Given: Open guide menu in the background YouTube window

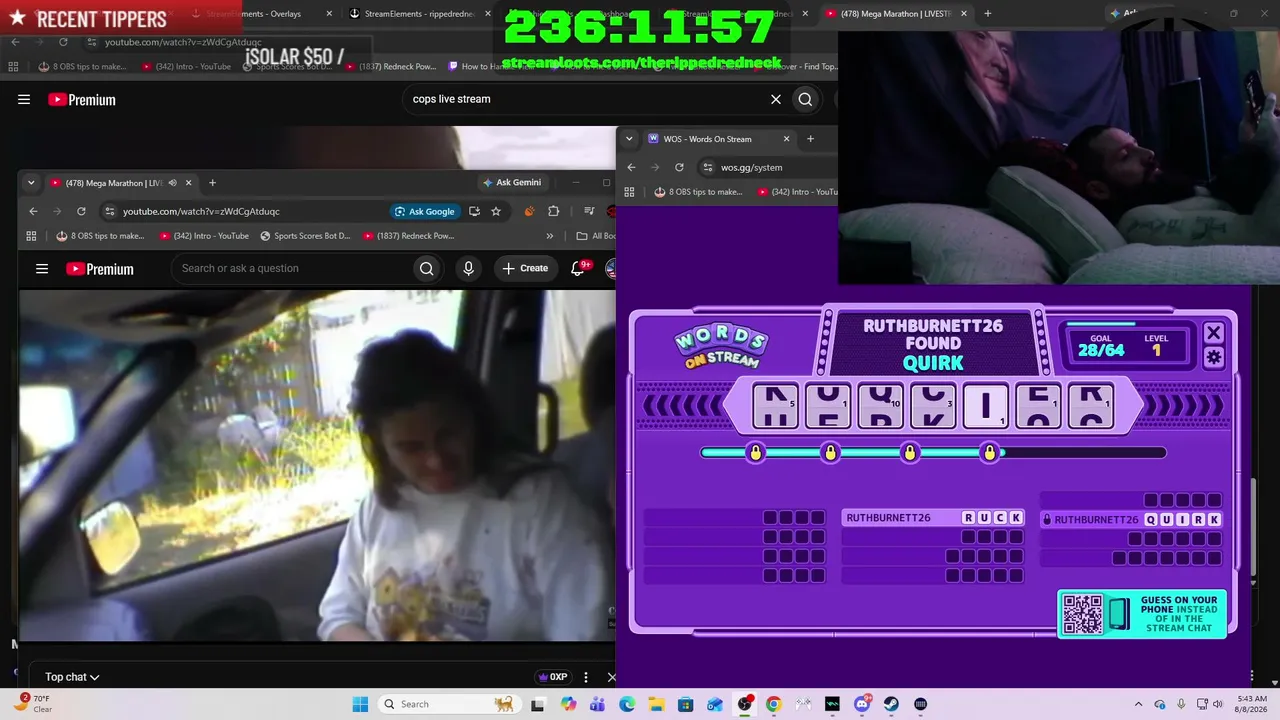Looking at the screenshot, I should point(24,99).
